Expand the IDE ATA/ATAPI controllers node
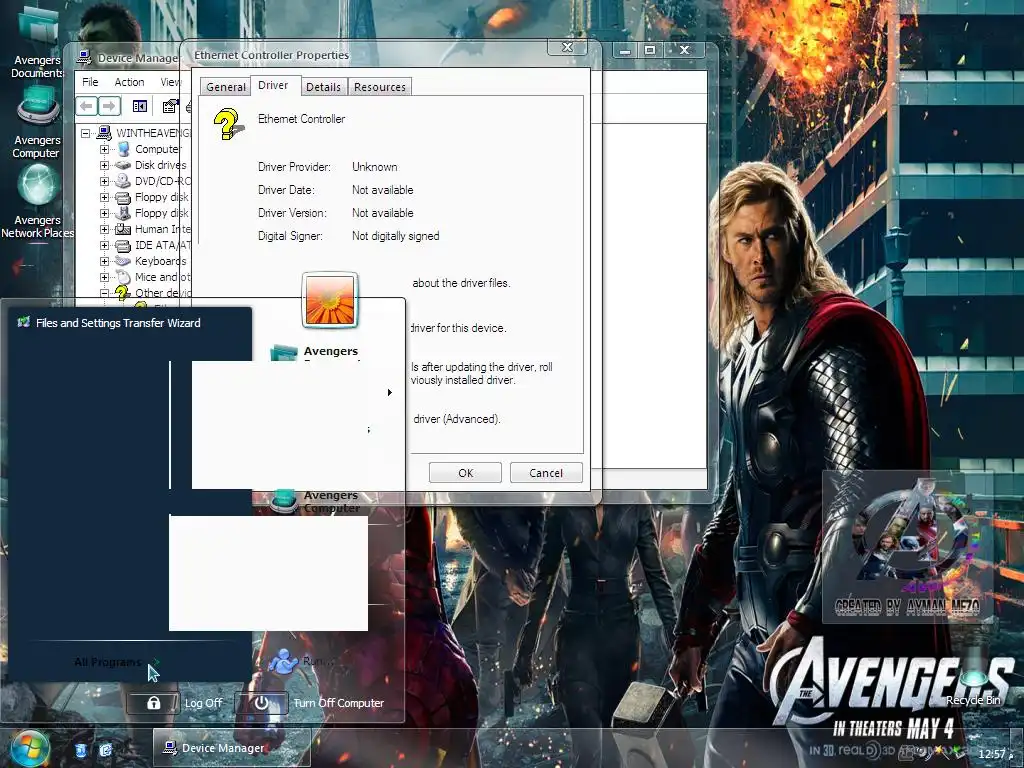The height and width of the screenshot is (768, 1024). (104, 246)
